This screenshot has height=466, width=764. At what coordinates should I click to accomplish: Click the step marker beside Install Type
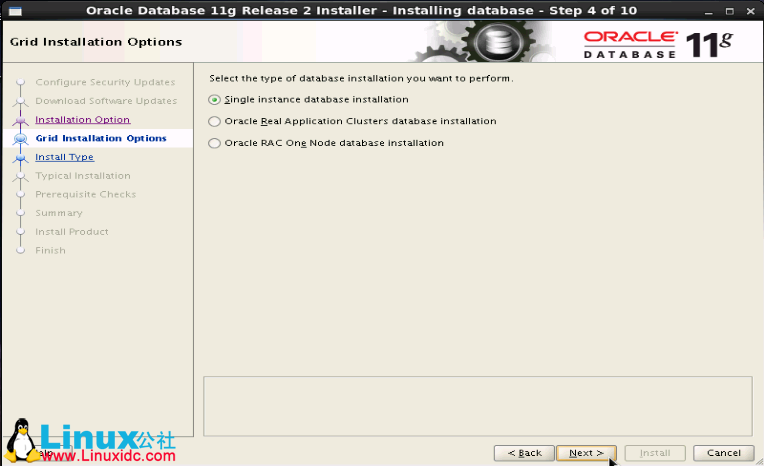point(20,157)
